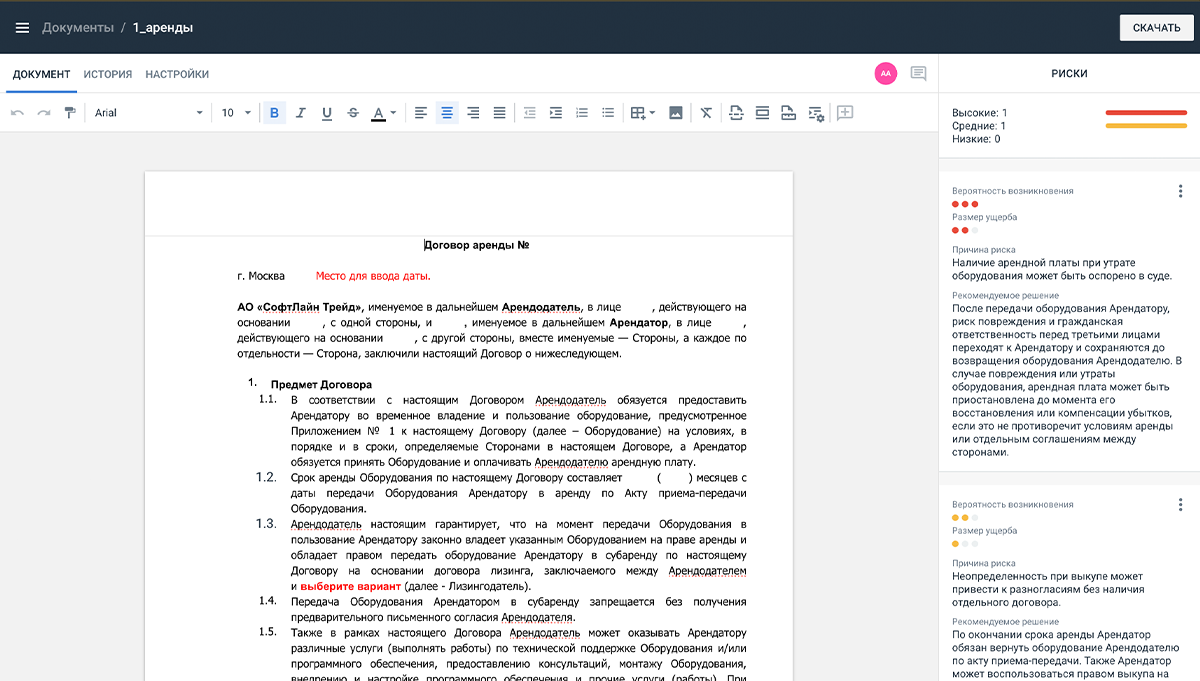1200x681 pixels.
Task: Click the red 'выберите вариант' placeholder
Action: (x=350, y=586)
